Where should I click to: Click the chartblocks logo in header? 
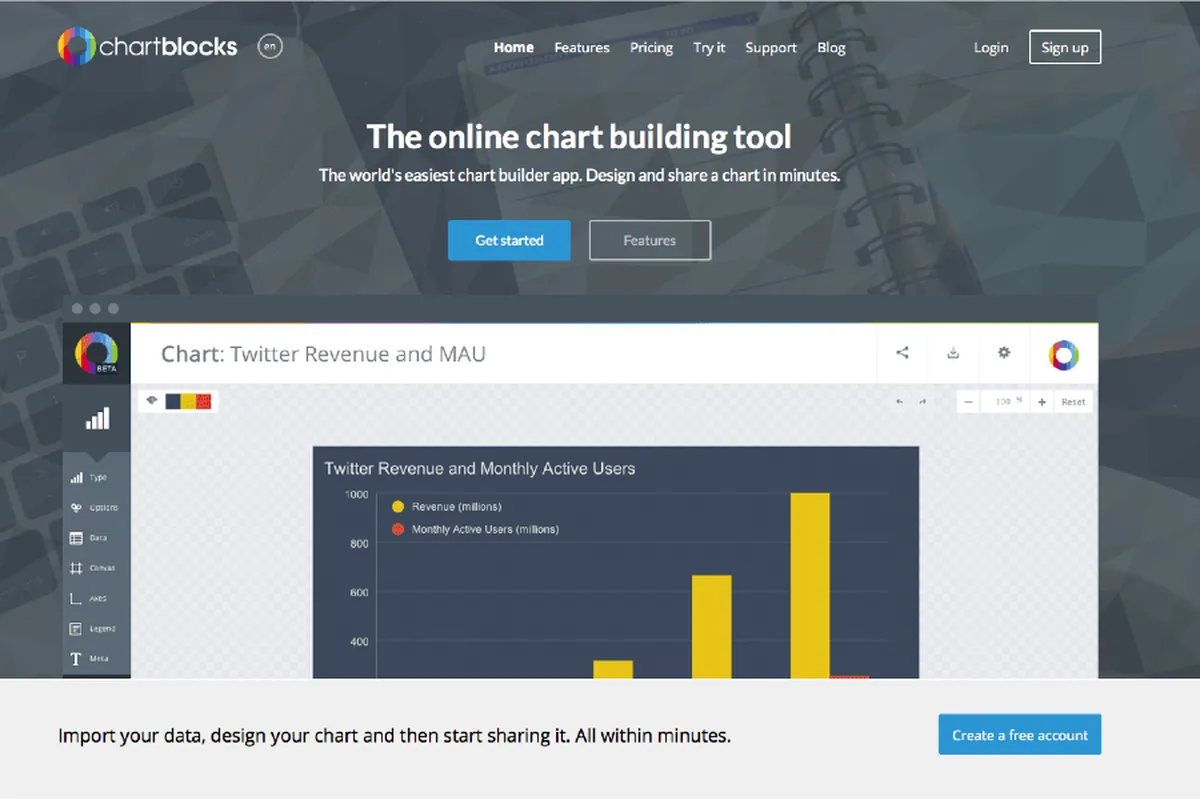[147, 46]
